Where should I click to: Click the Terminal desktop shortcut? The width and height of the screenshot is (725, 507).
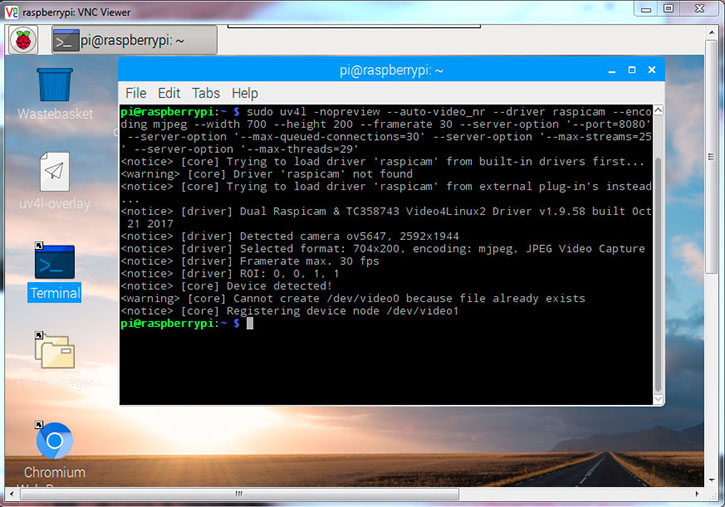click(x=54, y=263)
